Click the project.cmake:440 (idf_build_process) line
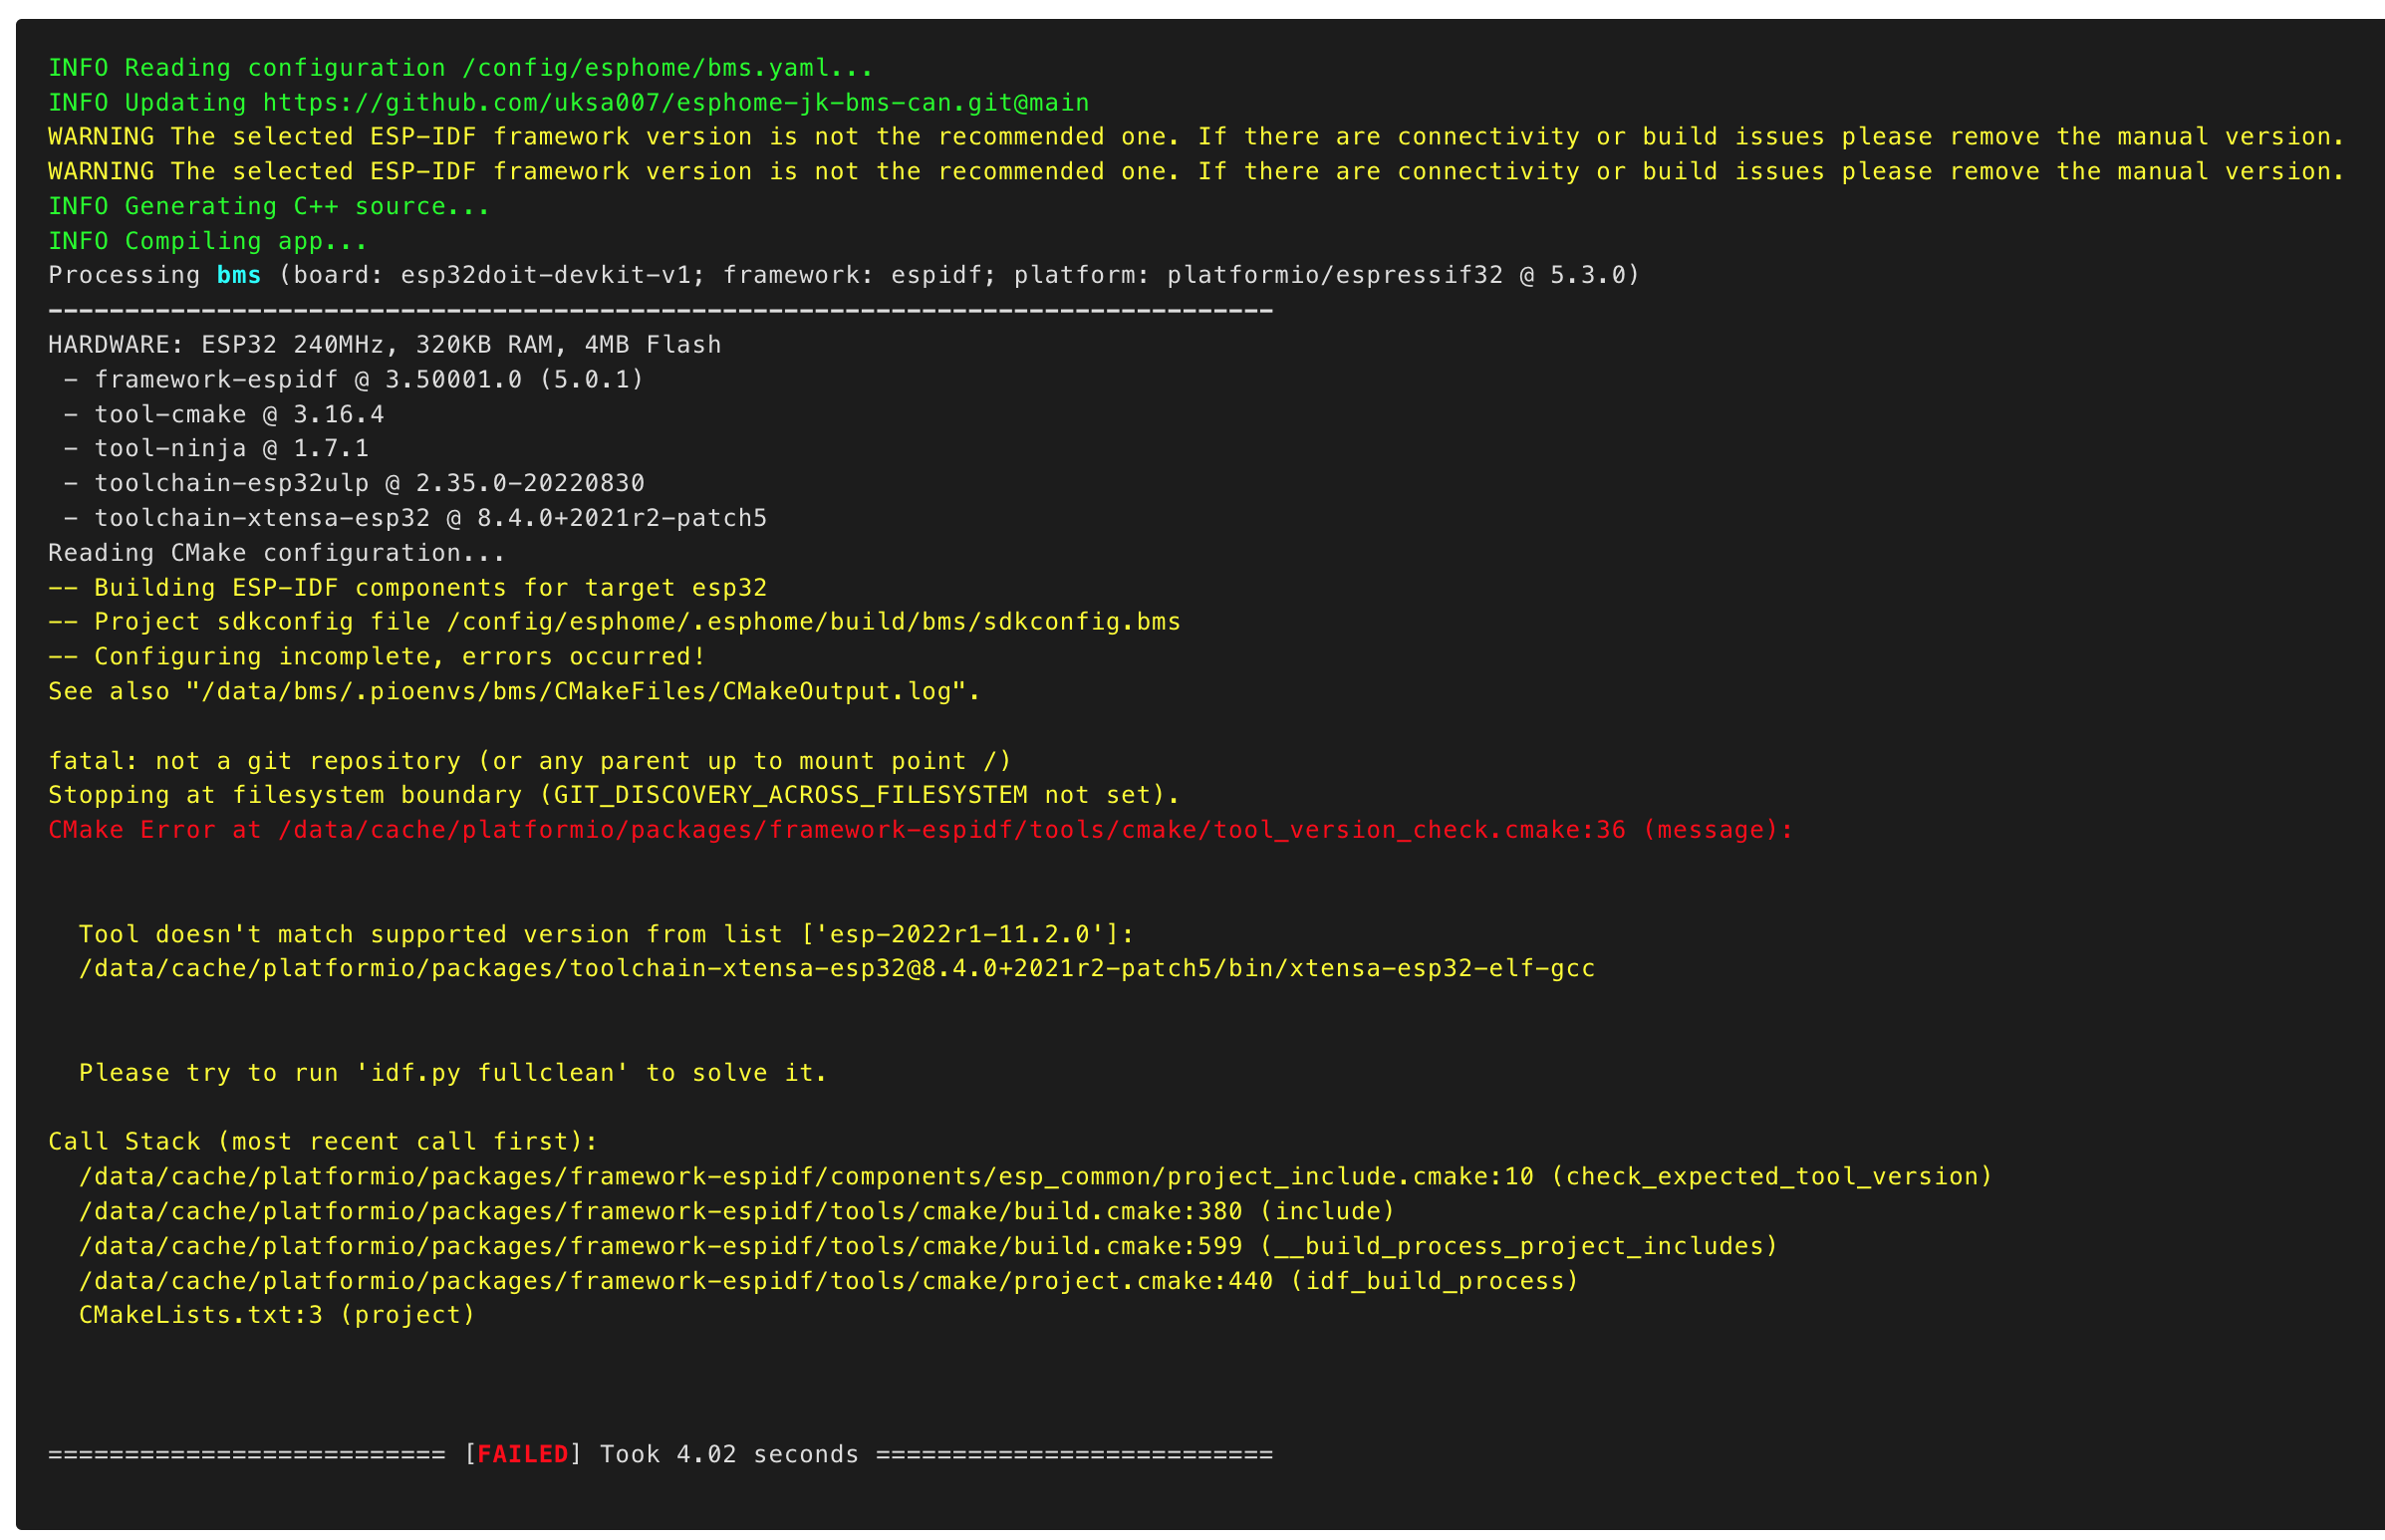Viewport: 2385px width, 1540px height. point(829,1281)
